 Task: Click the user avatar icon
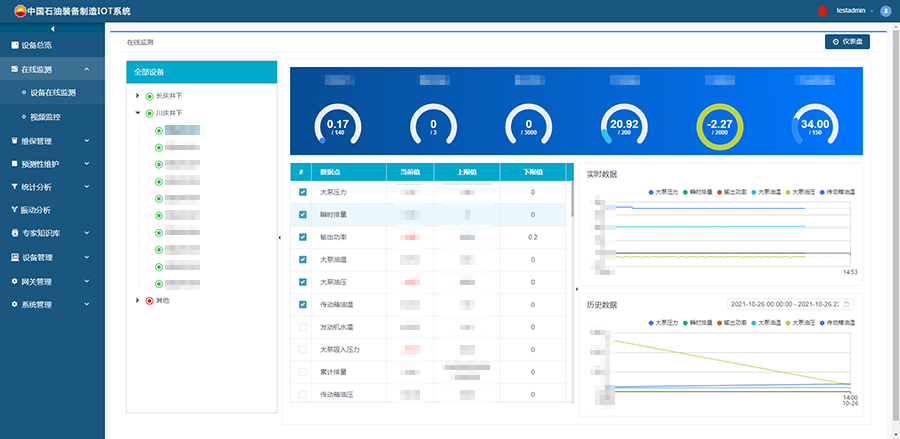(885, 11)
